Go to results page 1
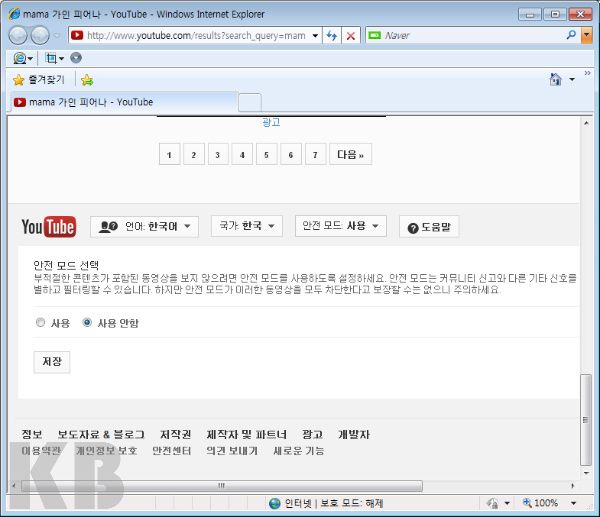 pos(169,154)
